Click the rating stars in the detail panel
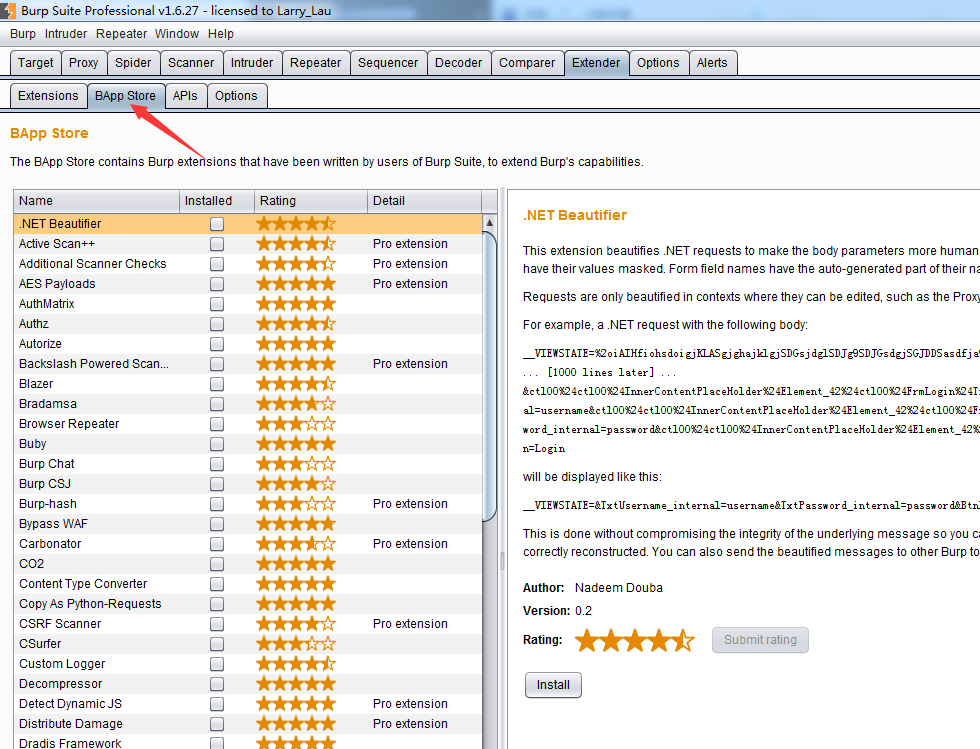Screen dimensions: 980x749 coord(634,640)
